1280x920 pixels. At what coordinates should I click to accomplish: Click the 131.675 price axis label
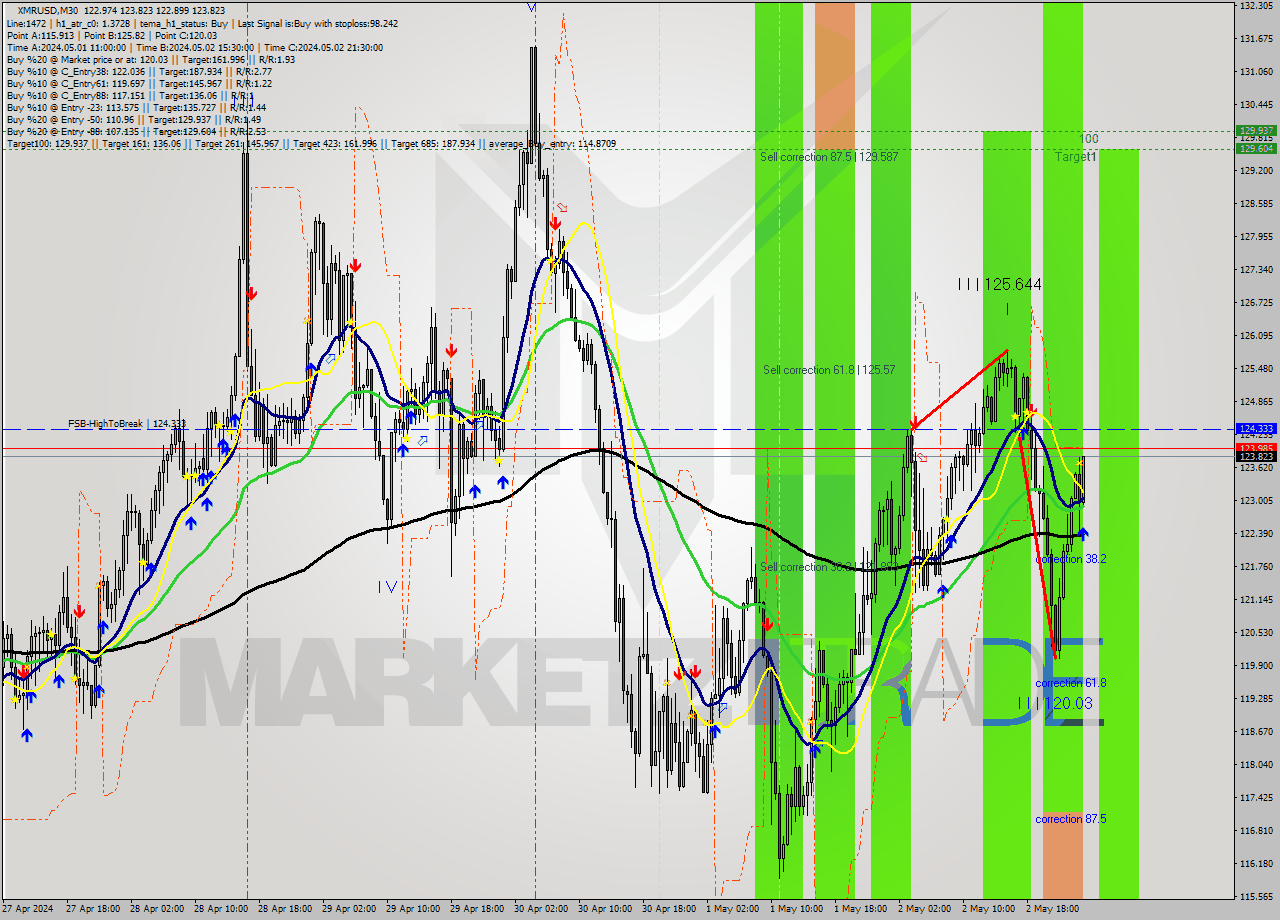pyautogui.click(x=1256, y=39)
